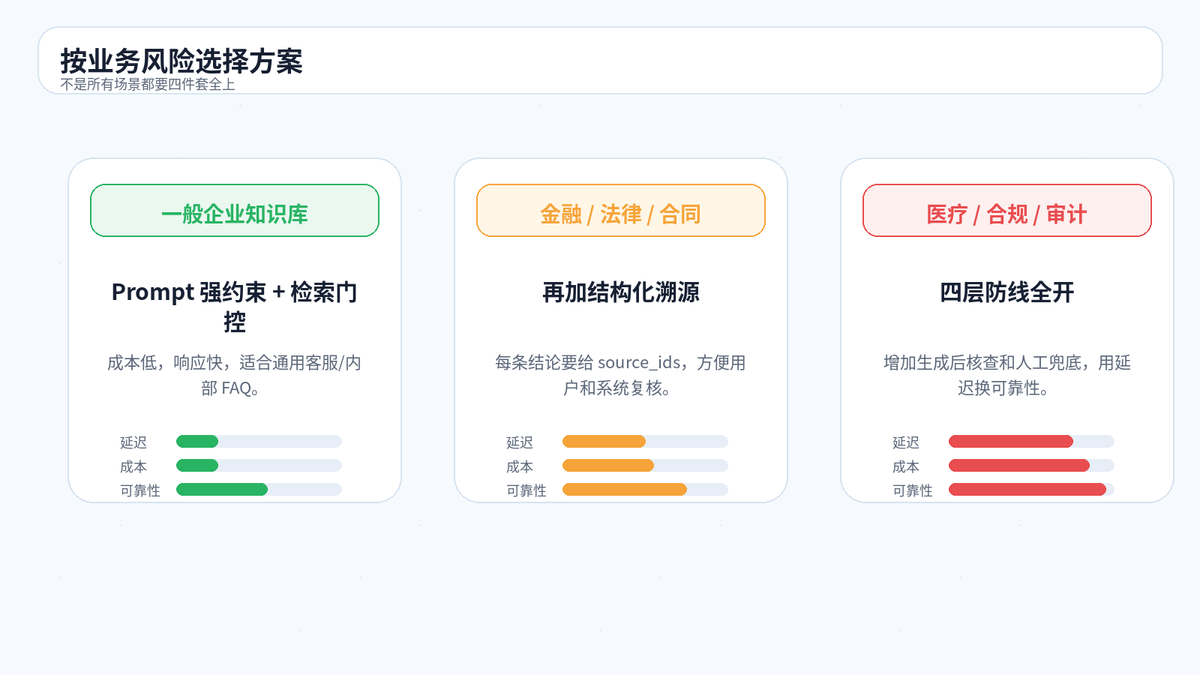
Task: Click the 按业务风险选择方案 title
Action: [x=181, y=61]
